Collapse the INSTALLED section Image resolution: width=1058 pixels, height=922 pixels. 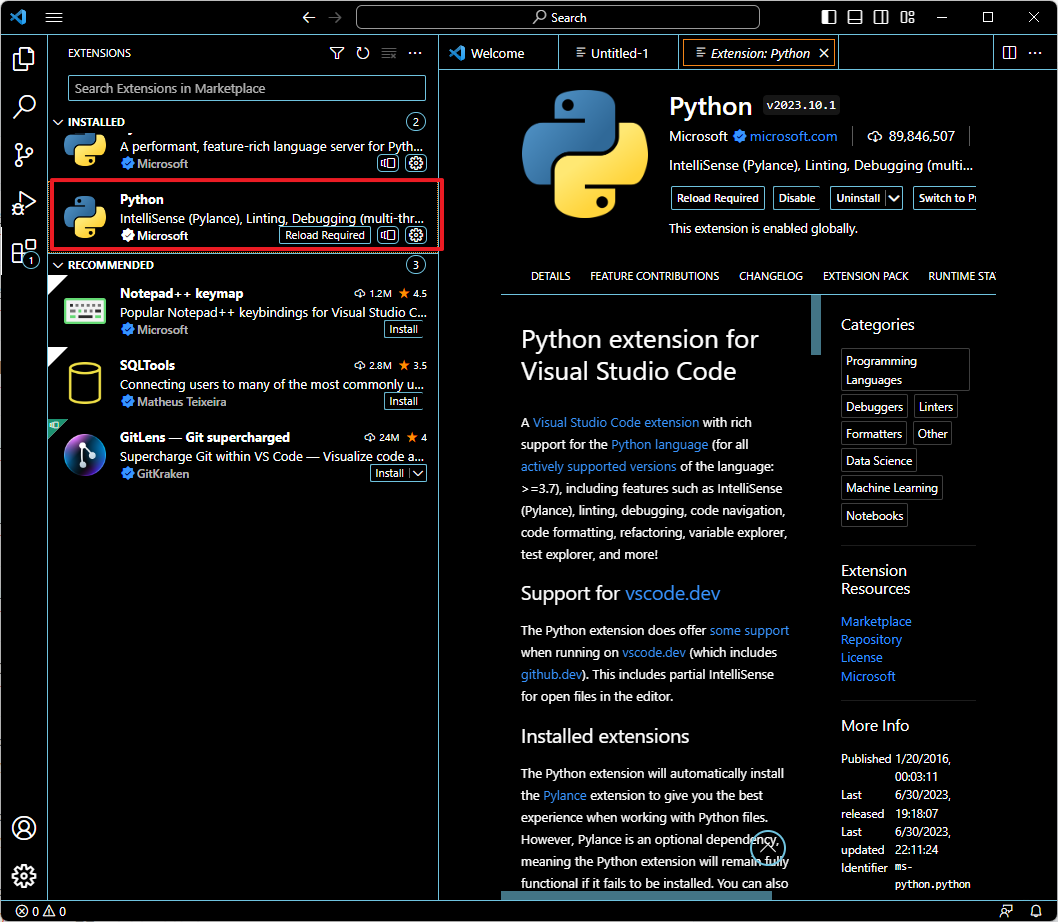pos(59,122)
